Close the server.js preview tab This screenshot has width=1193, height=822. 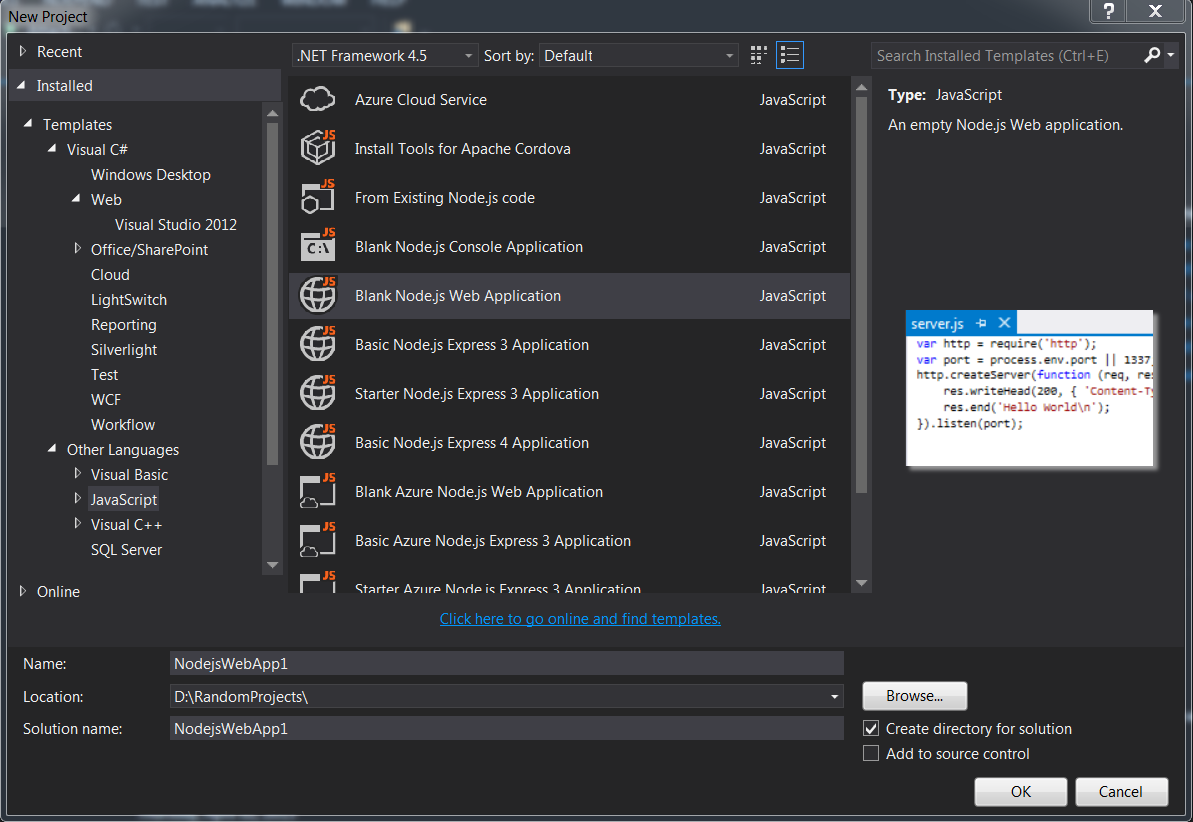point(1004,322)
